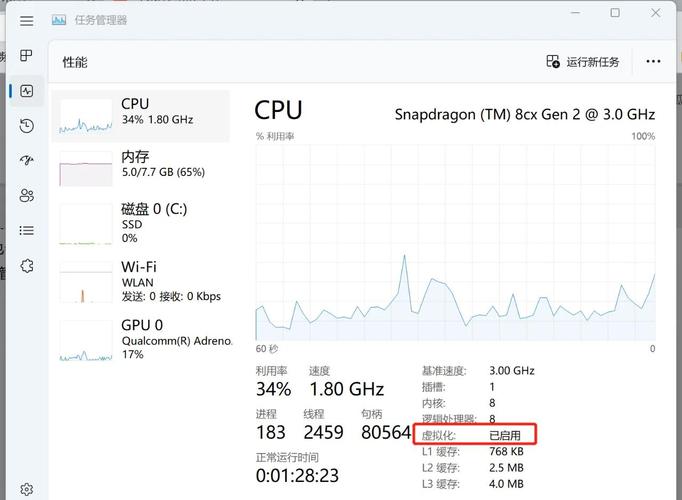The height and width of the screenshot is (500, 682).
Task: Open the App history clock icon
Action: pyautogui.click(x=27, y=126)
